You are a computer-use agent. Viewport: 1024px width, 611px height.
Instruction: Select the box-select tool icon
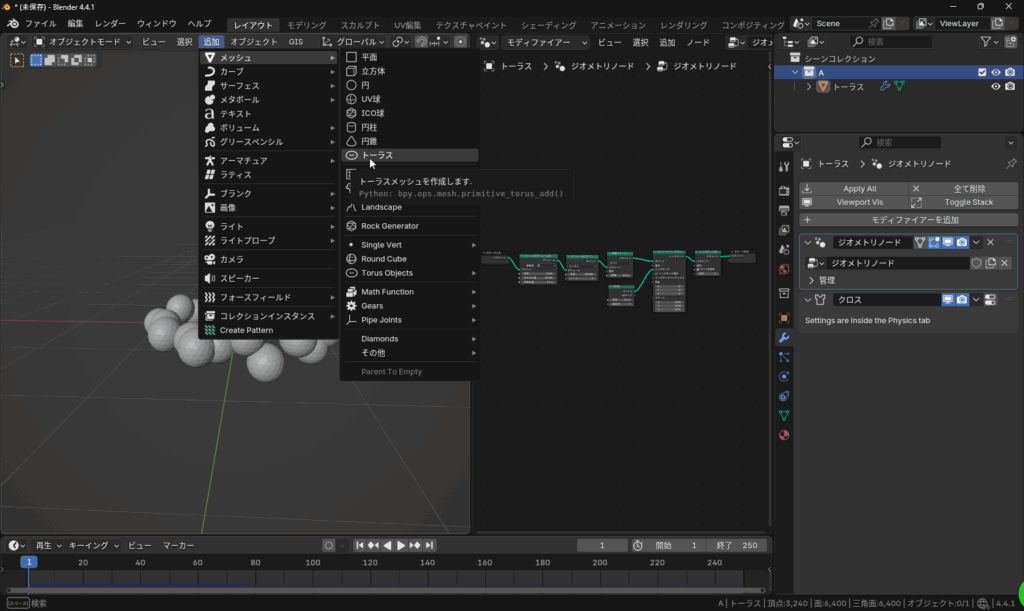[37, 60]
